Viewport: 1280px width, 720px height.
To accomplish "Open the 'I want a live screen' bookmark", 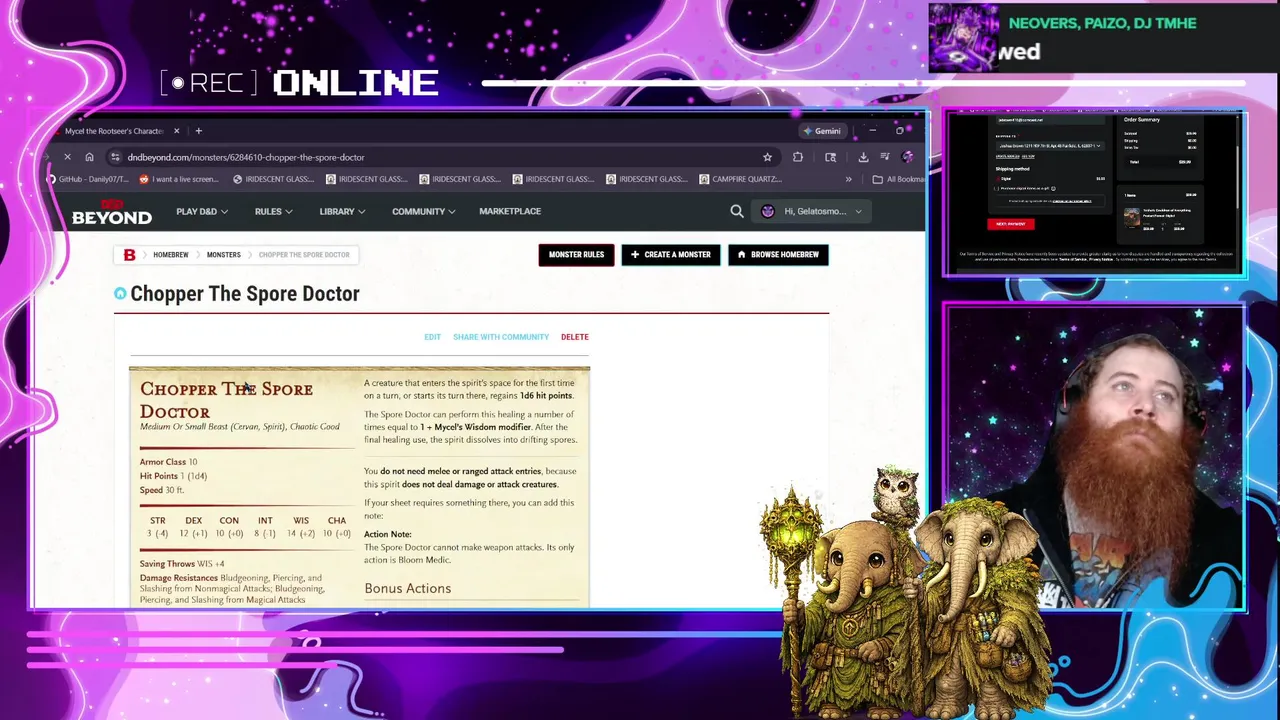I will click(179, 179).
